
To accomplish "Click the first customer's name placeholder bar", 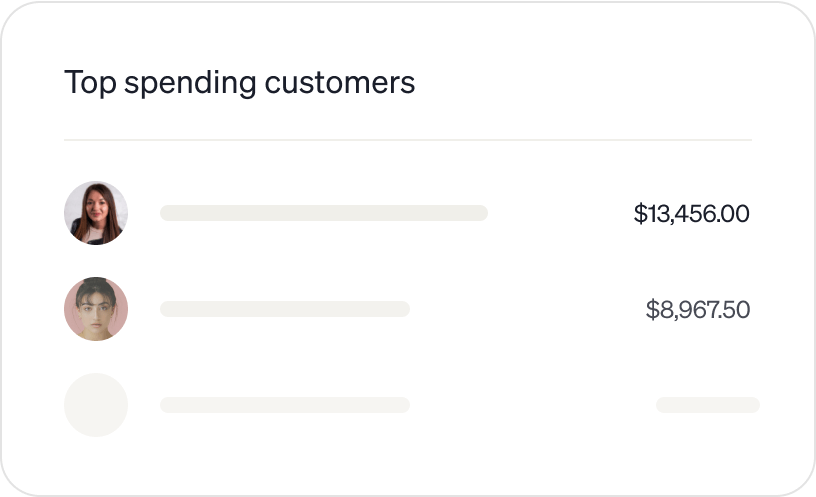I will pos(323,213).
